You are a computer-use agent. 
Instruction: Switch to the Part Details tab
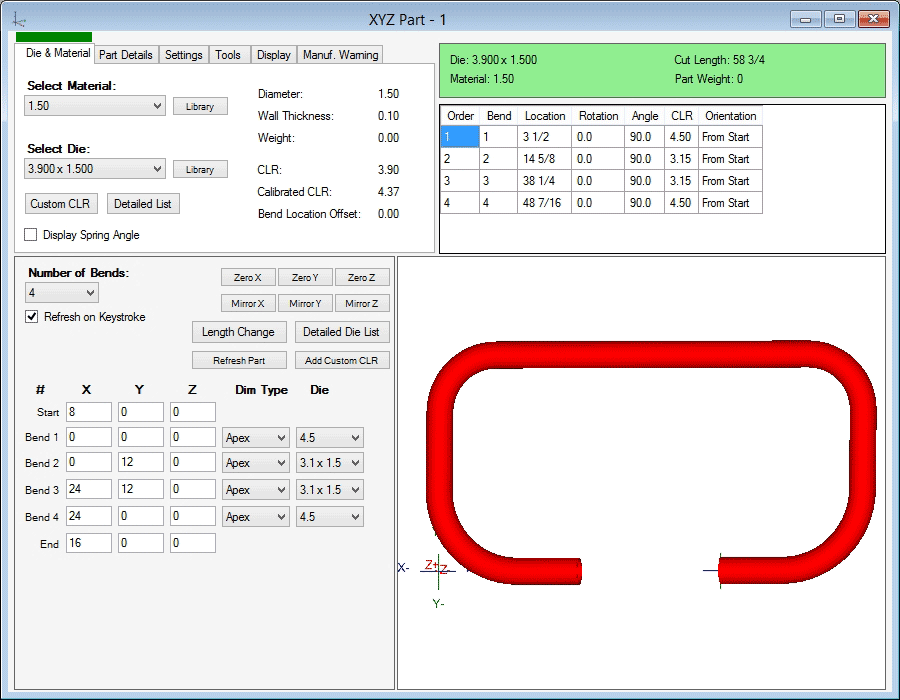(x=126, y=55)
